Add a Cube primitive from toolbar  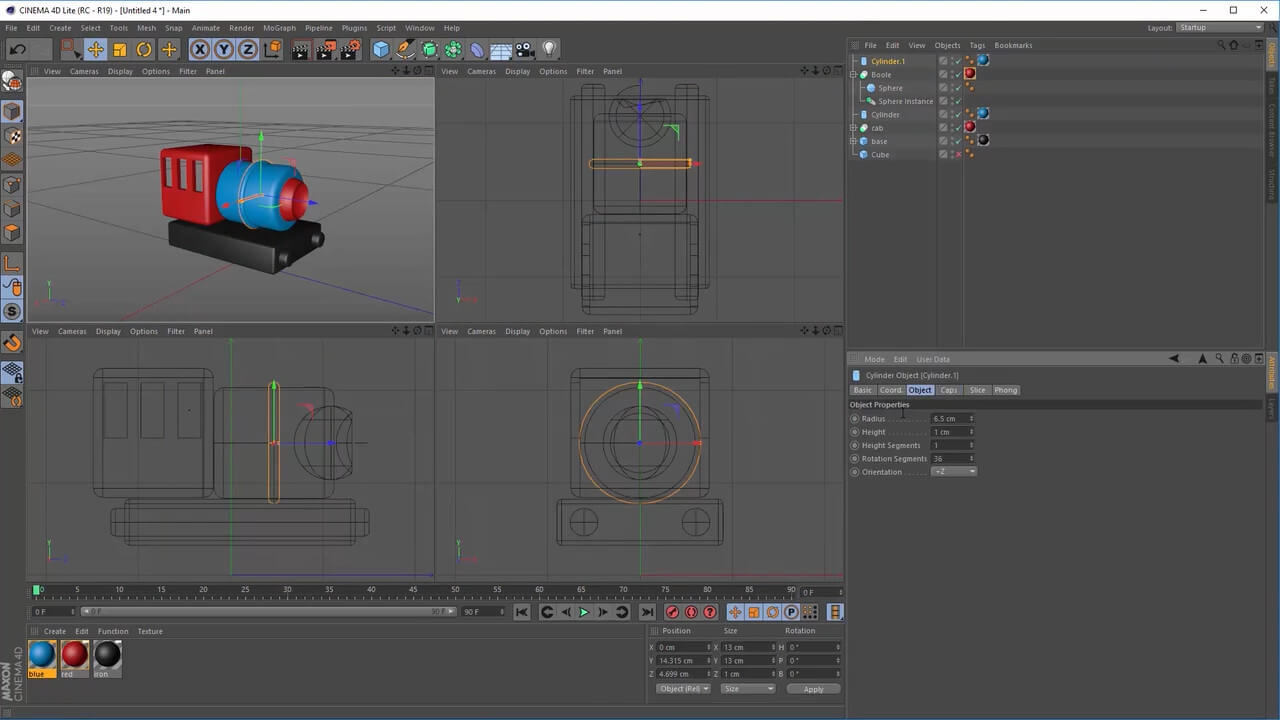click(381, 49)
